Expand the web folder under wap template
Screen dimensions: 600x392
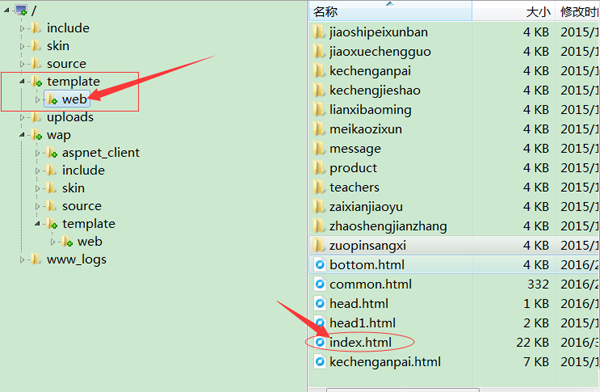click(x=52, y=242)
